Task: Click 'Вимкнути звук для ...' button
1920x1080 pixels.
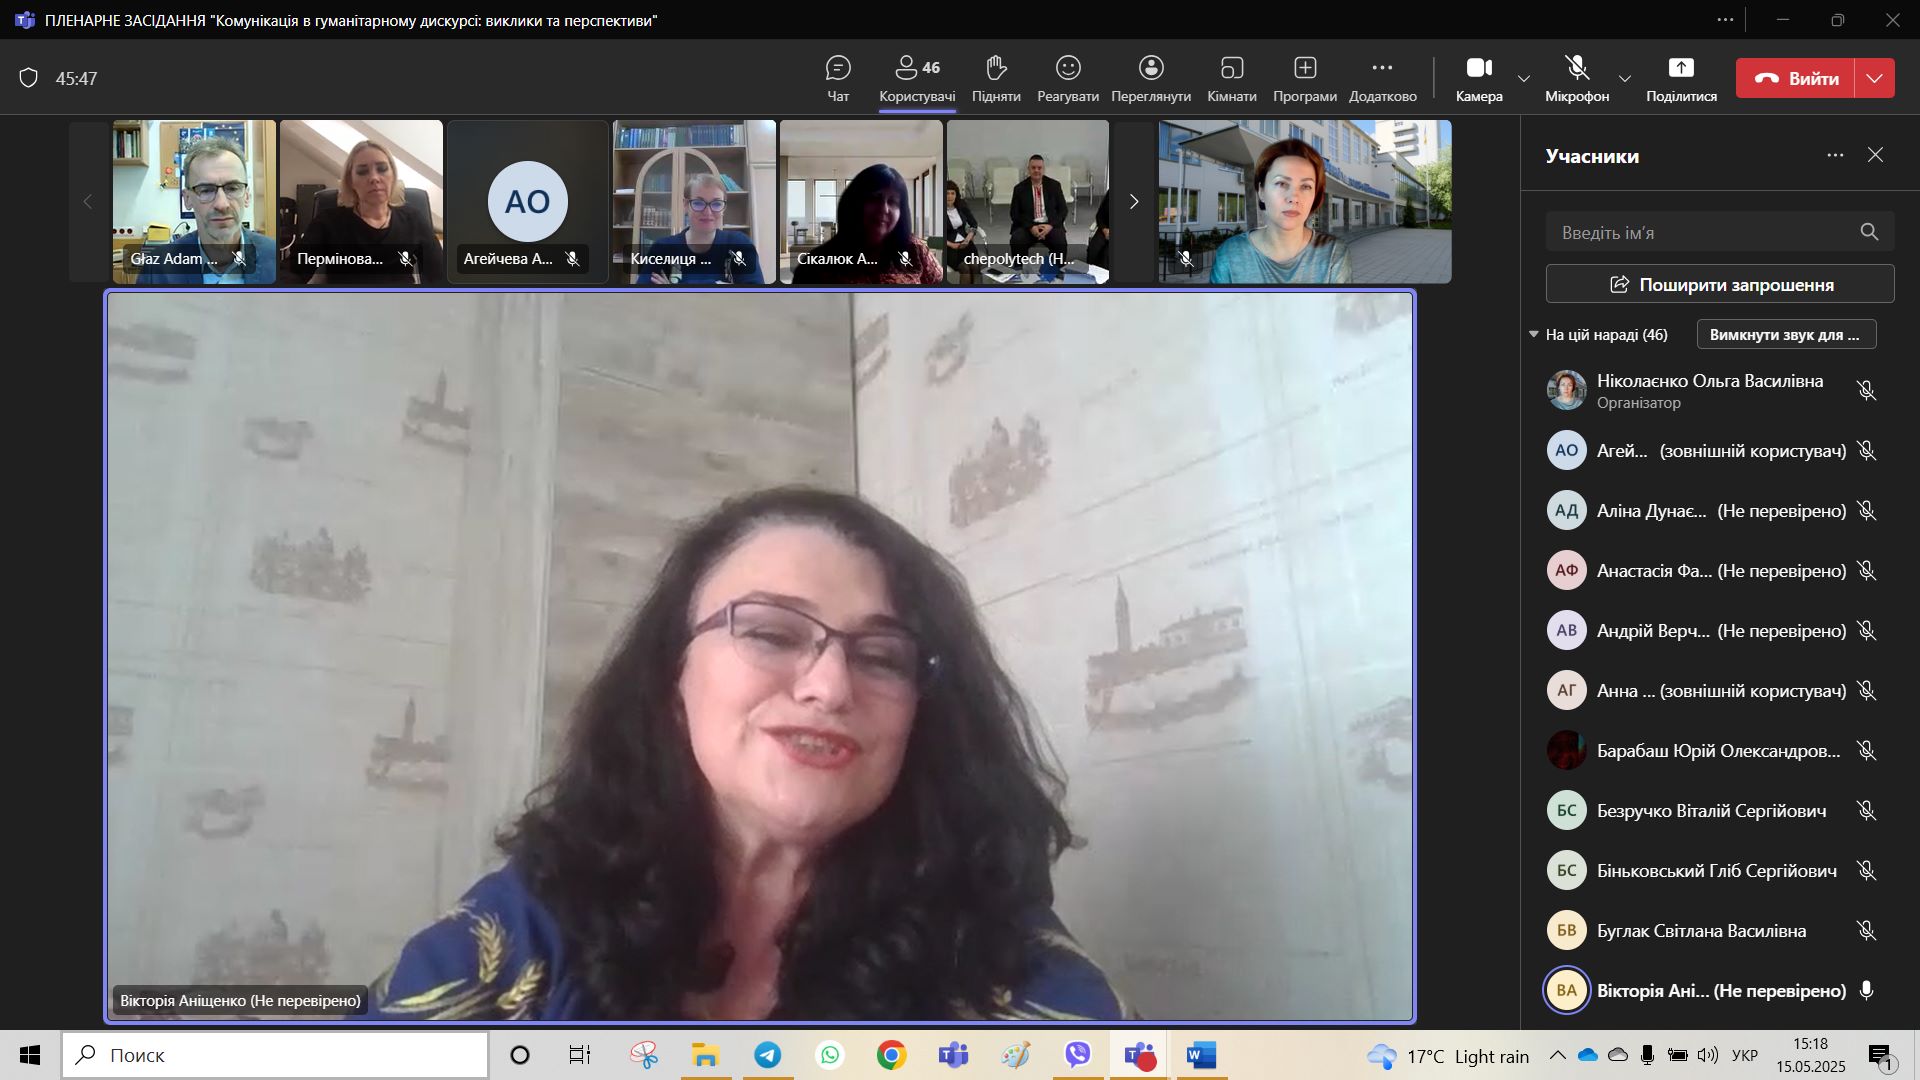Action: tap(1785, 334)
